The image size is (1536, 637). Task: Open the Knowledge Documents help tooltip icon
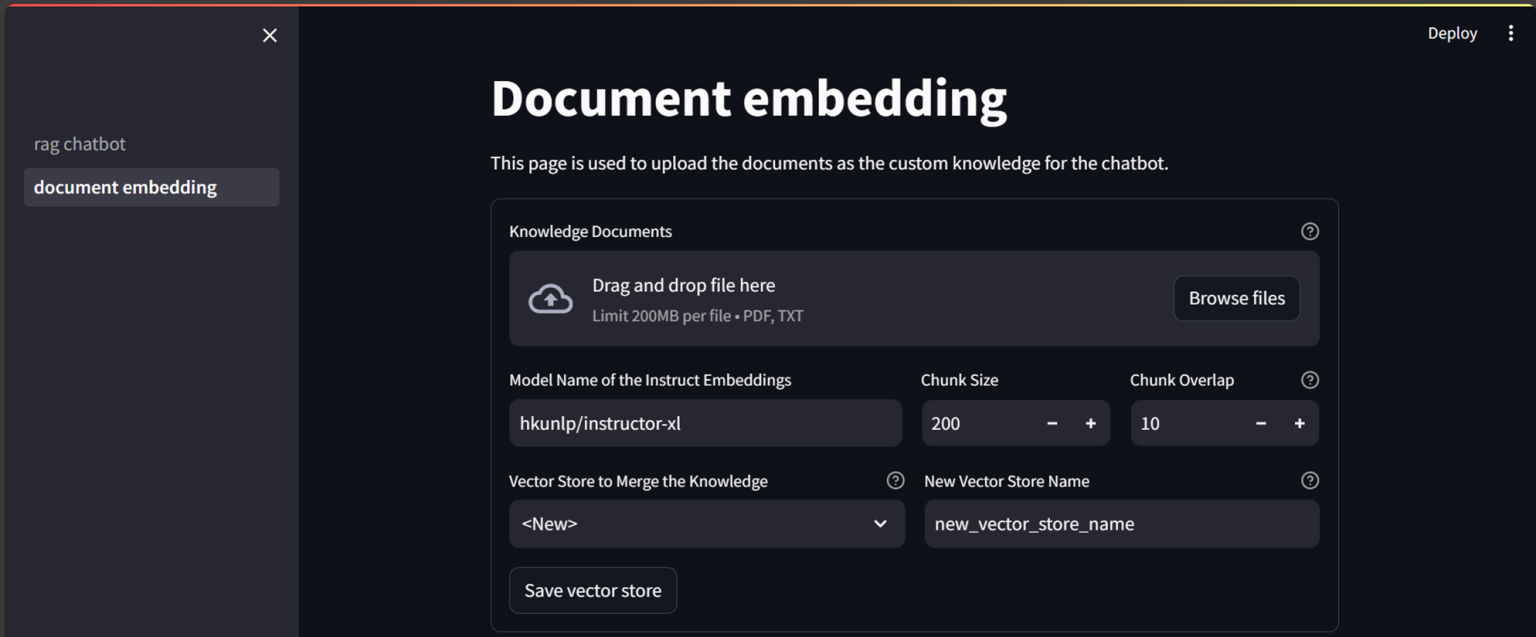point(1310,231)
